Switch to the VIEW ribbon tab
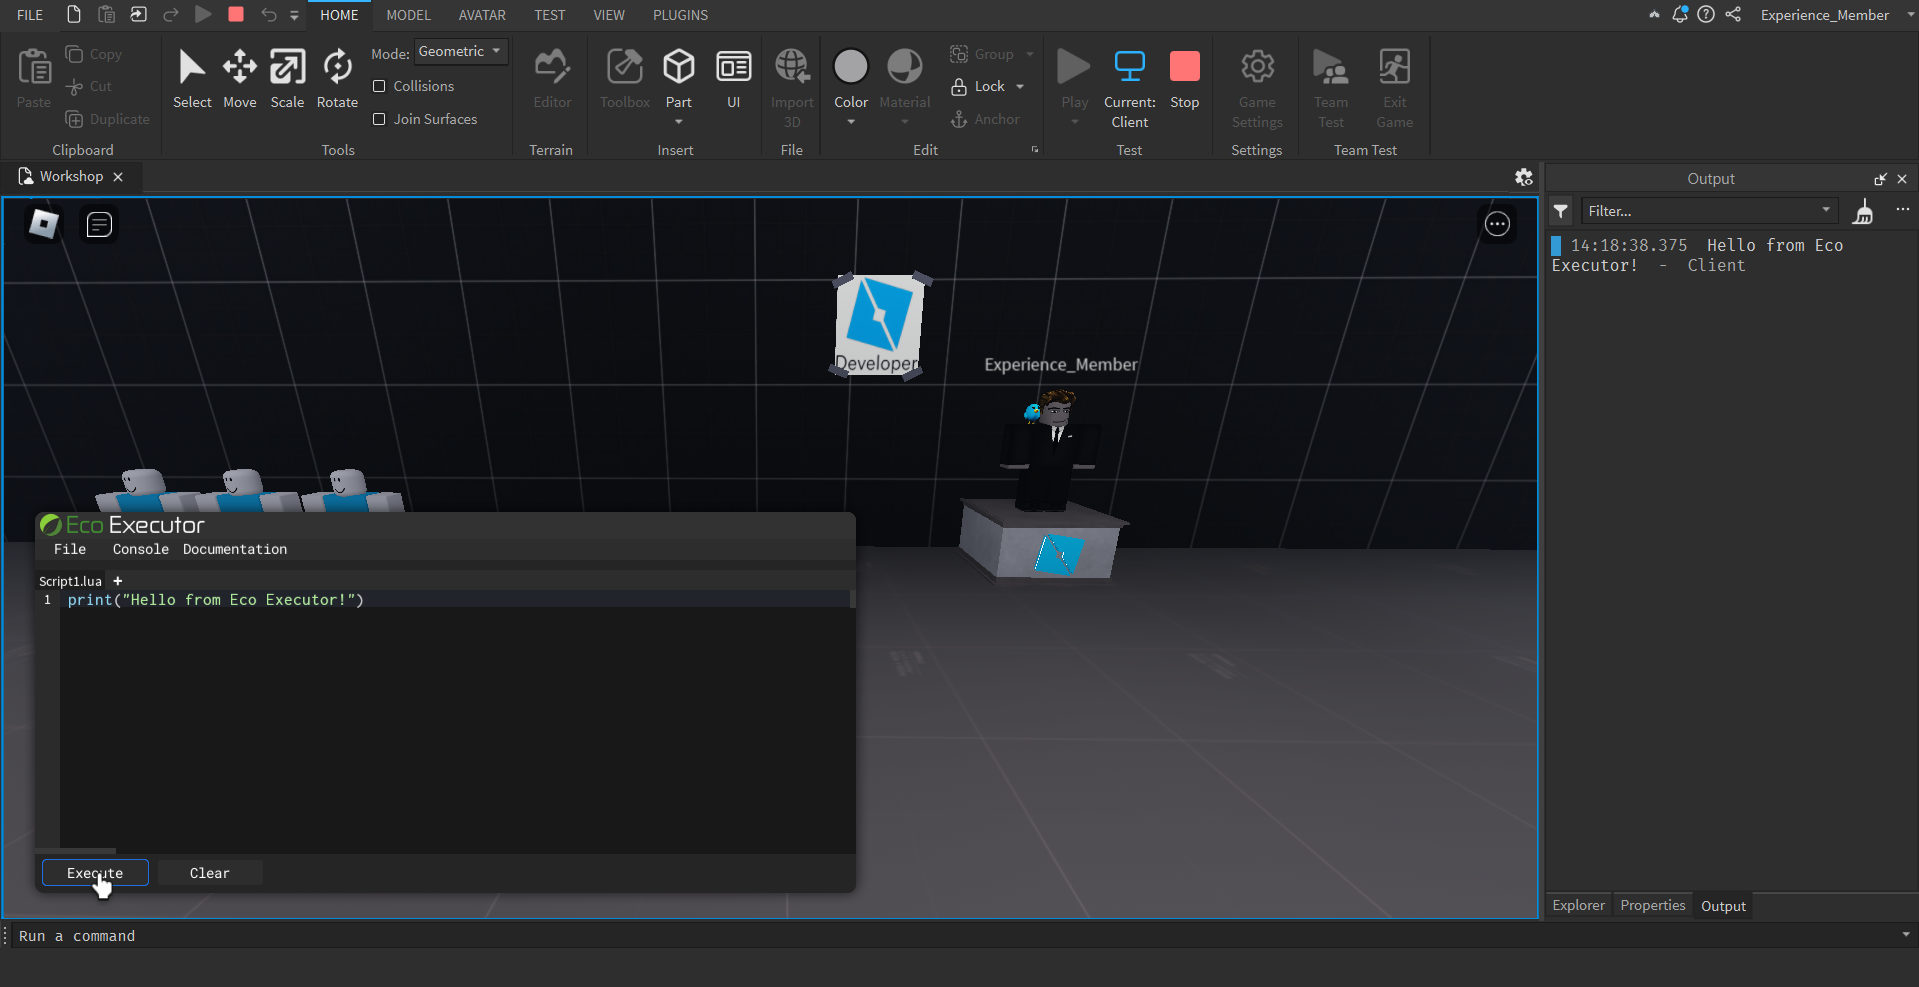 click(x=609, y=15)
